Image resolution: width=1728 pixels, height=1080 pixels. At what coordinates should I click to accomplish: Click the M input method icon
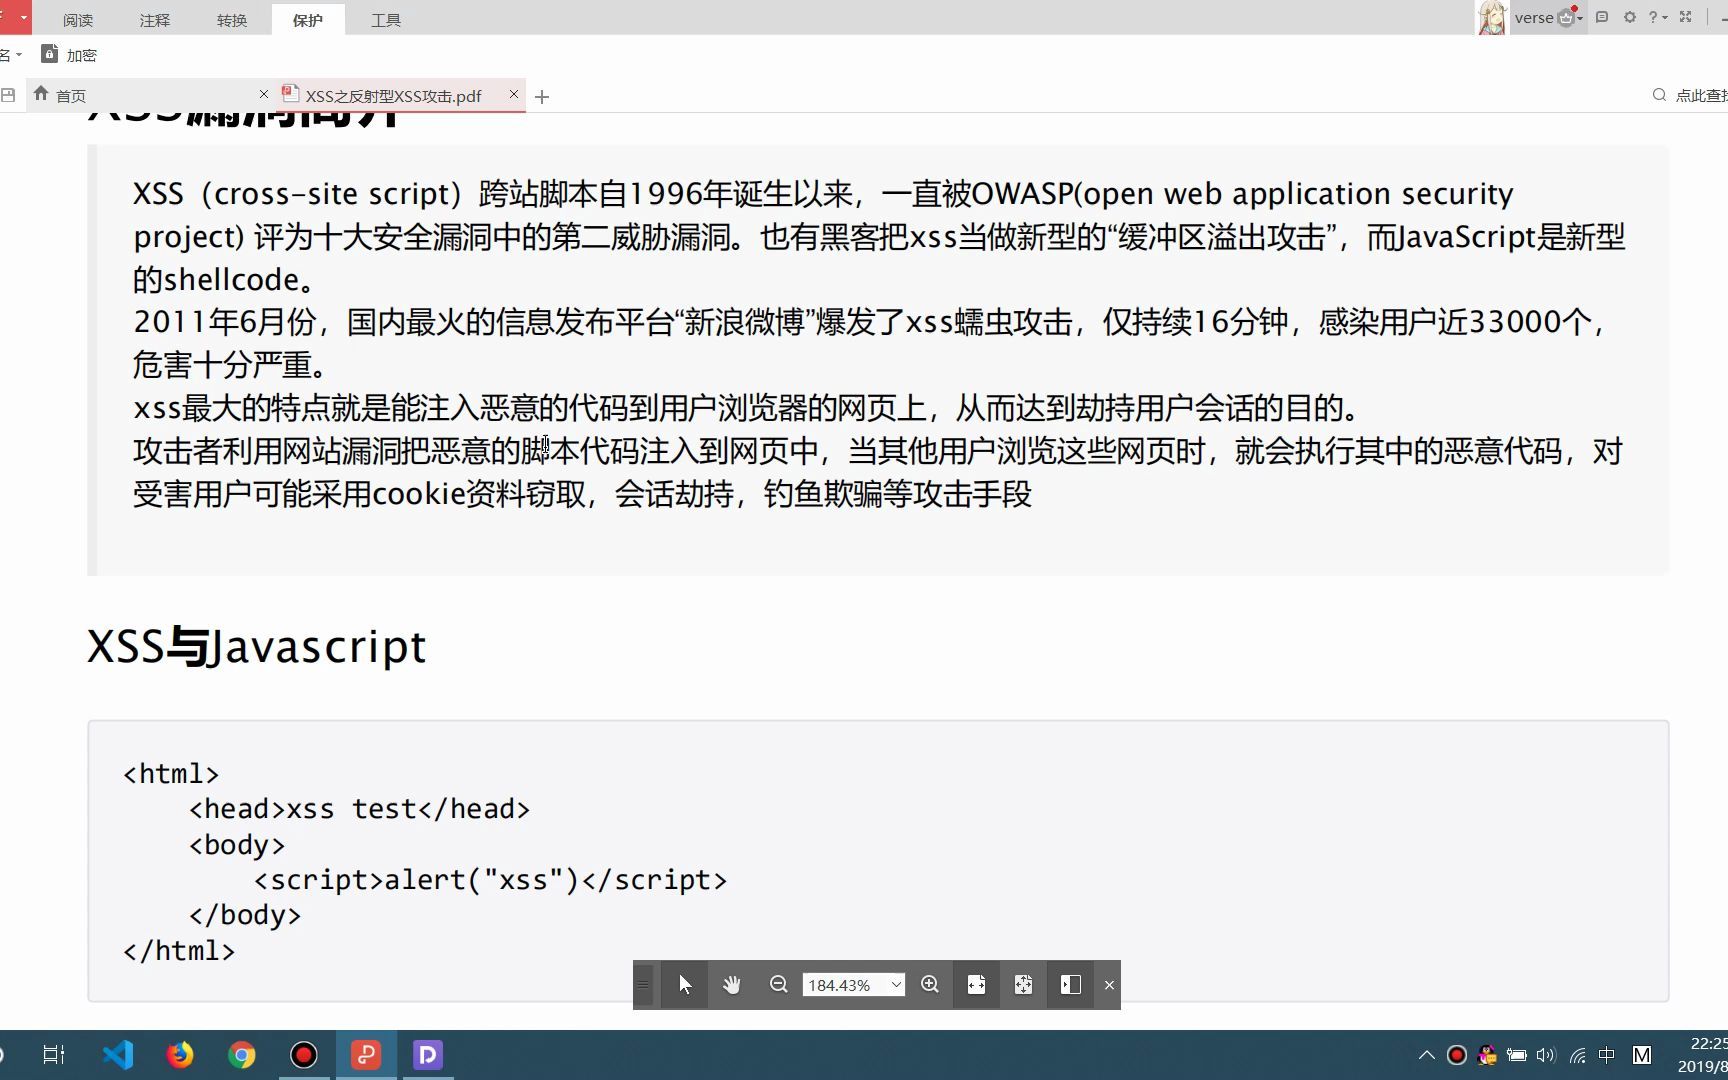pyautogui.click(x=1642, y=1055)
